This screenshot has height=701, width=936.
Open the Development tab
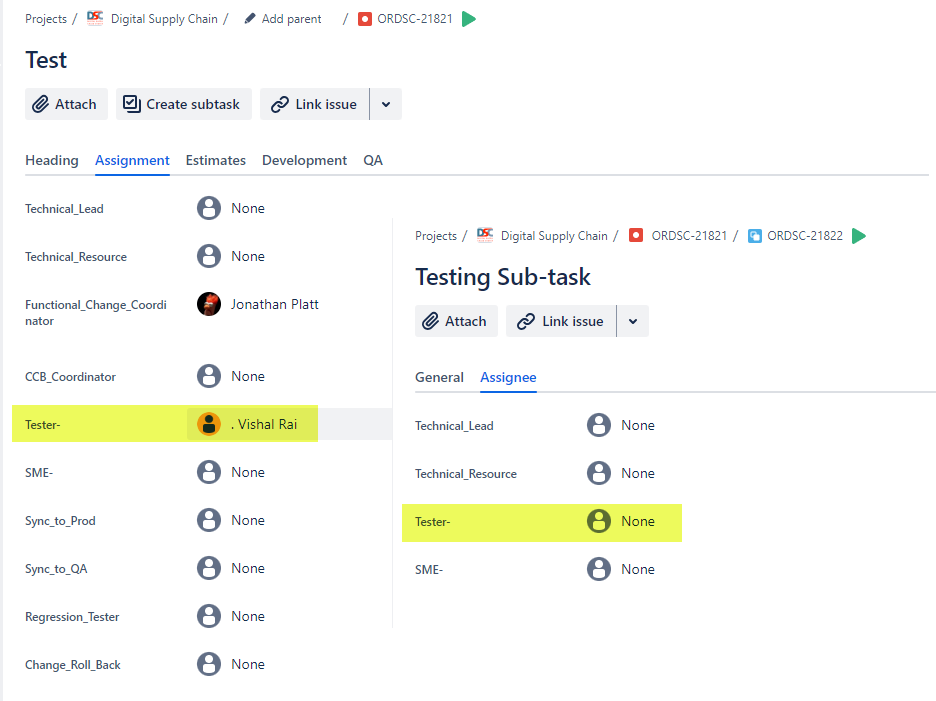[x=304, y=160]
